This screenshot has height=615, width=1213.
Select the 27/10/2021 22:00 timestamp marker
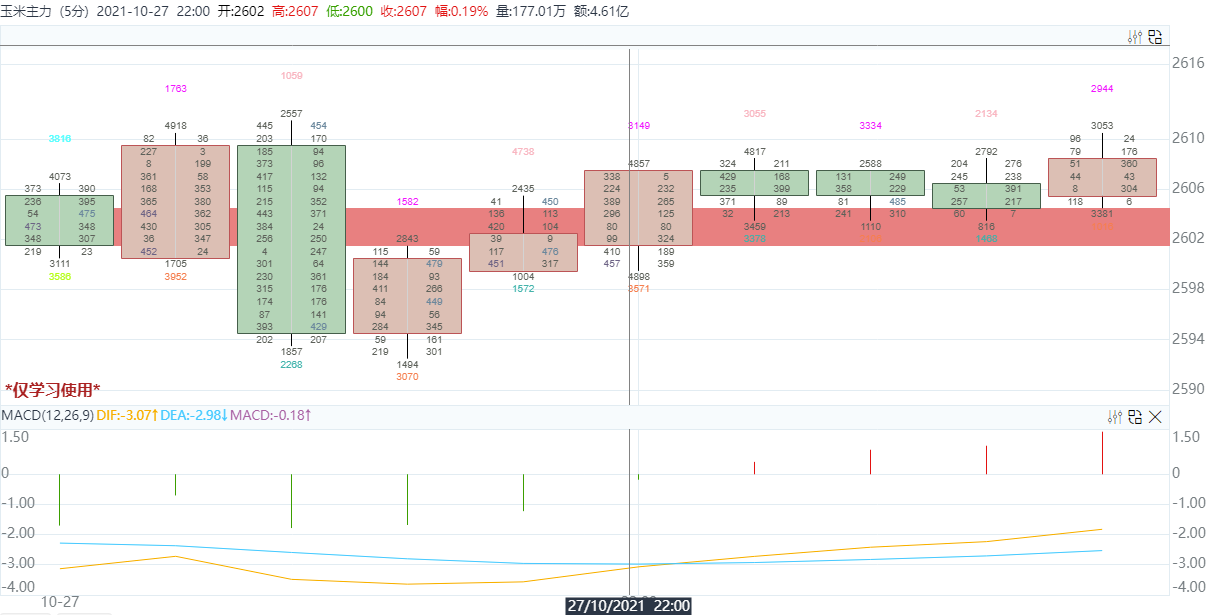pos(629,605)
